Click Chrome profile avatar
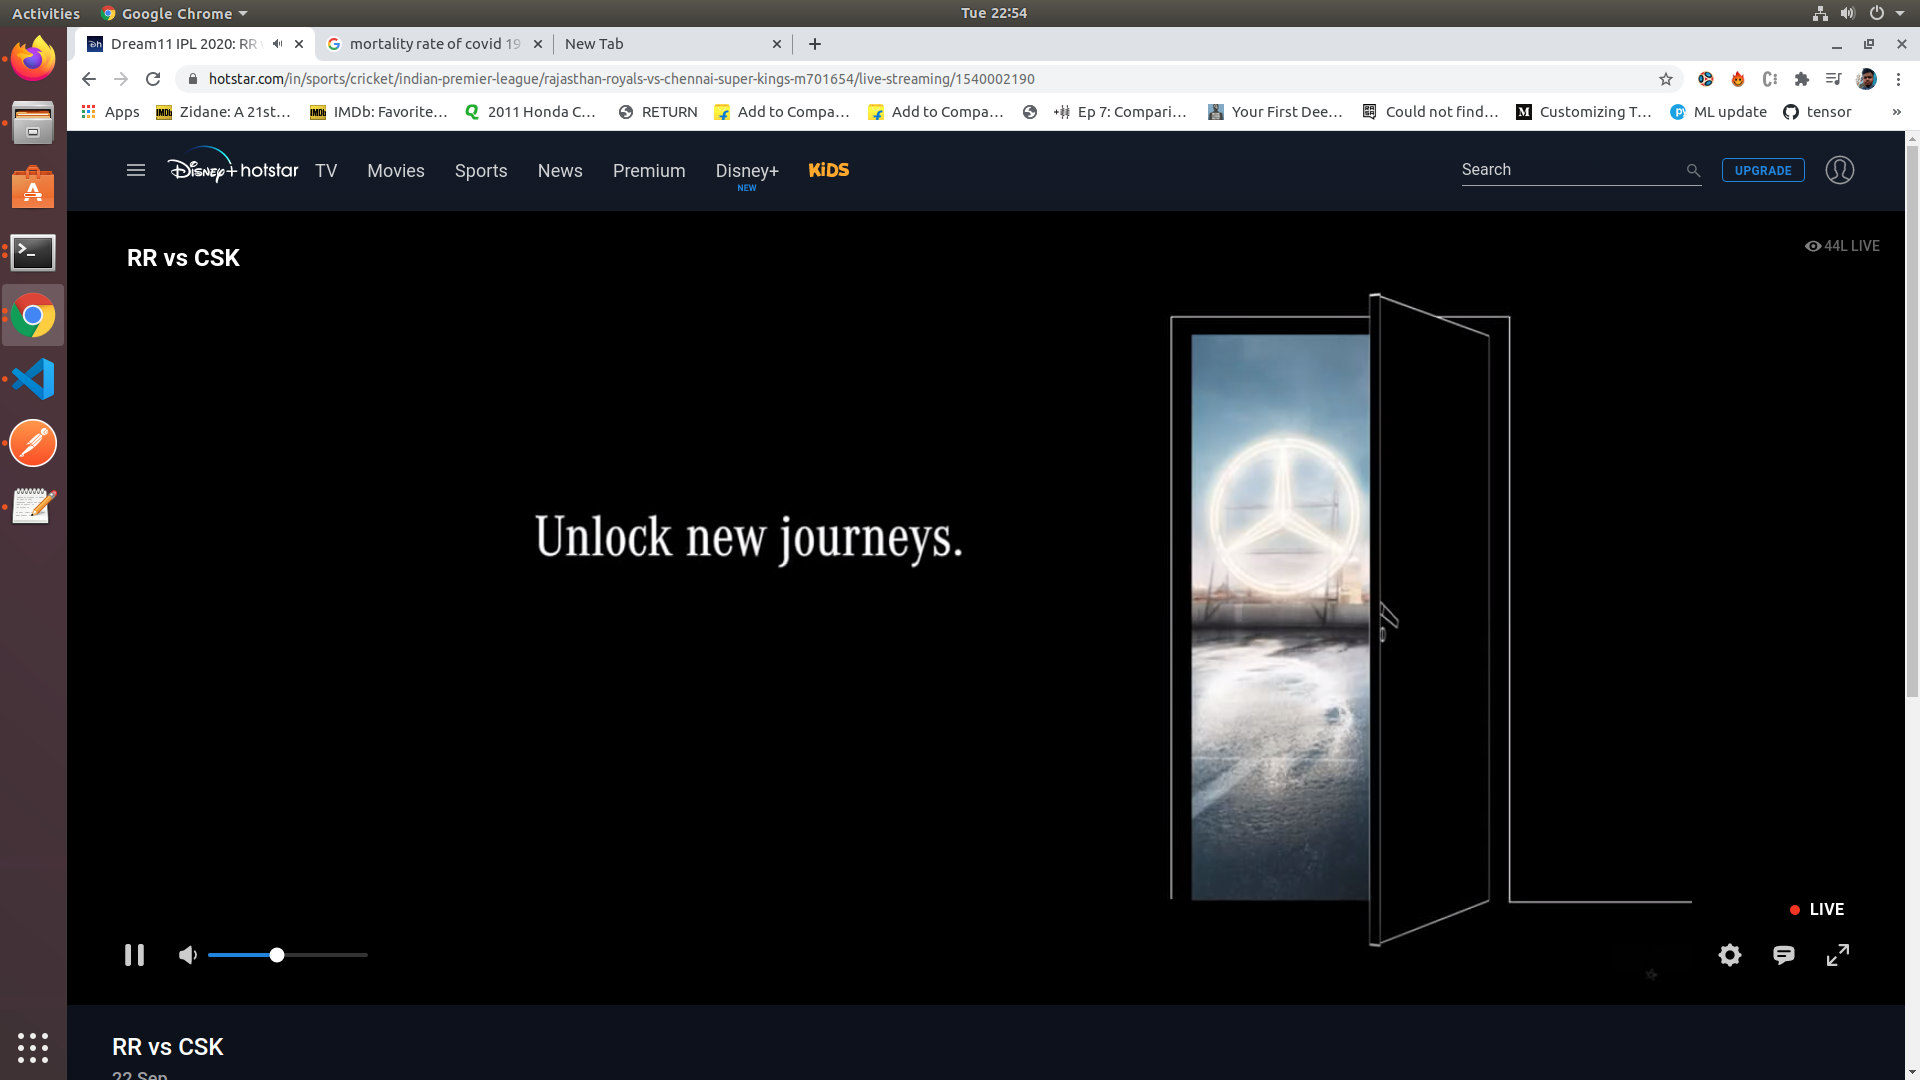The height and width of the screenshot is (1080, 1920). 1866,79
